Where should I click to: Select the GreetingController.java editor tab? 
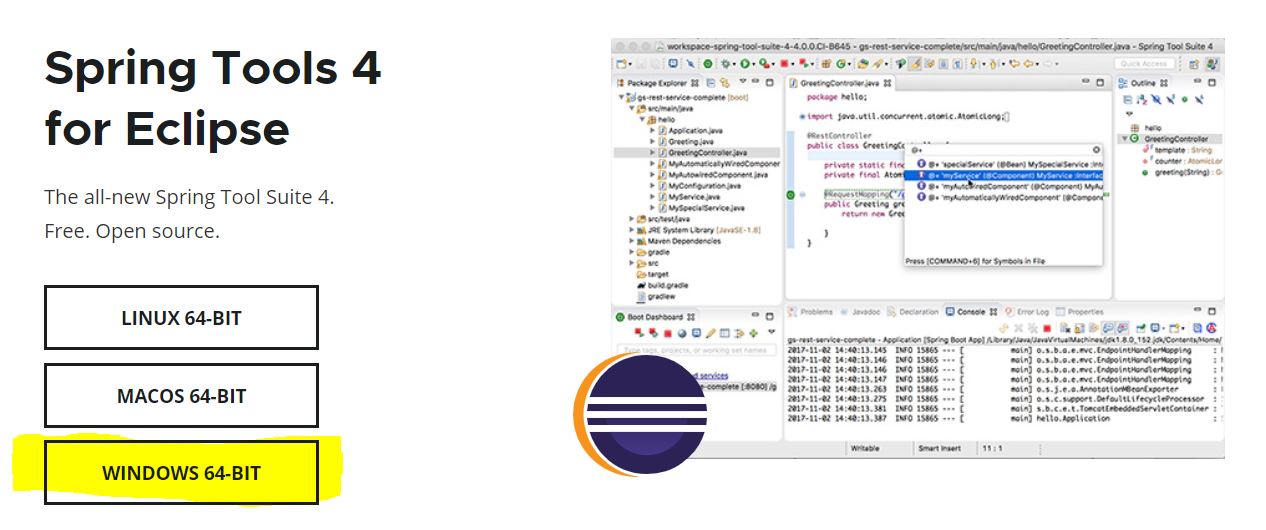click(838, 83)
